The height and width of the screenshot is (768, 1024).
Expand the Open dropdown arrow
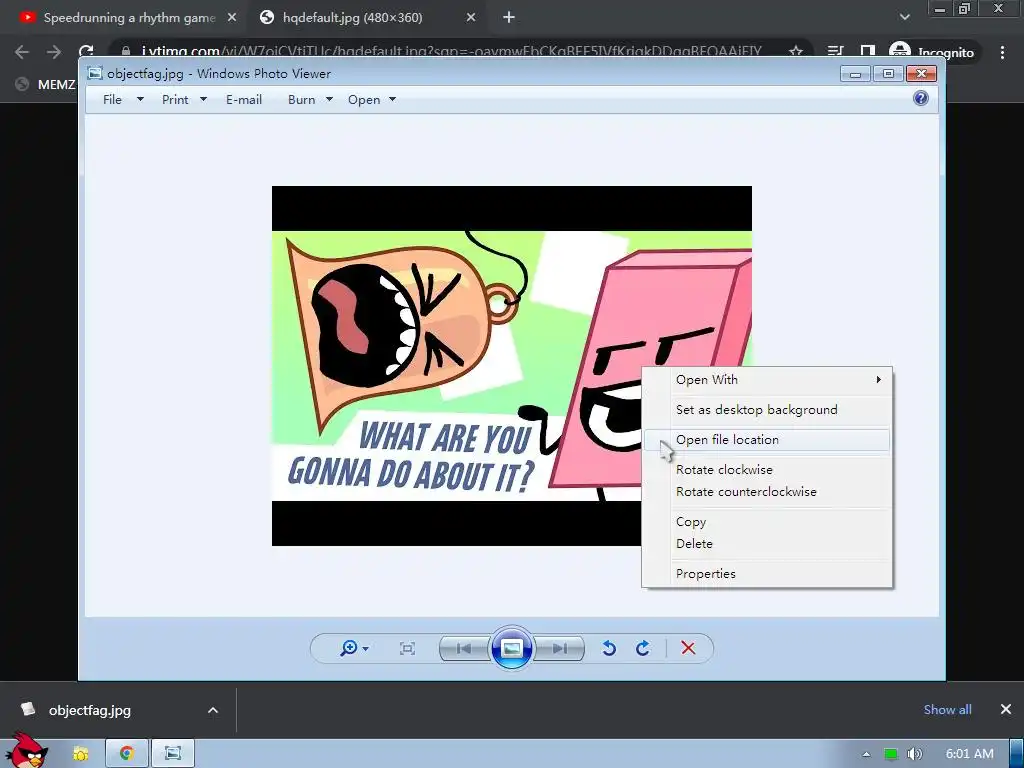click(x=392, y=99)
